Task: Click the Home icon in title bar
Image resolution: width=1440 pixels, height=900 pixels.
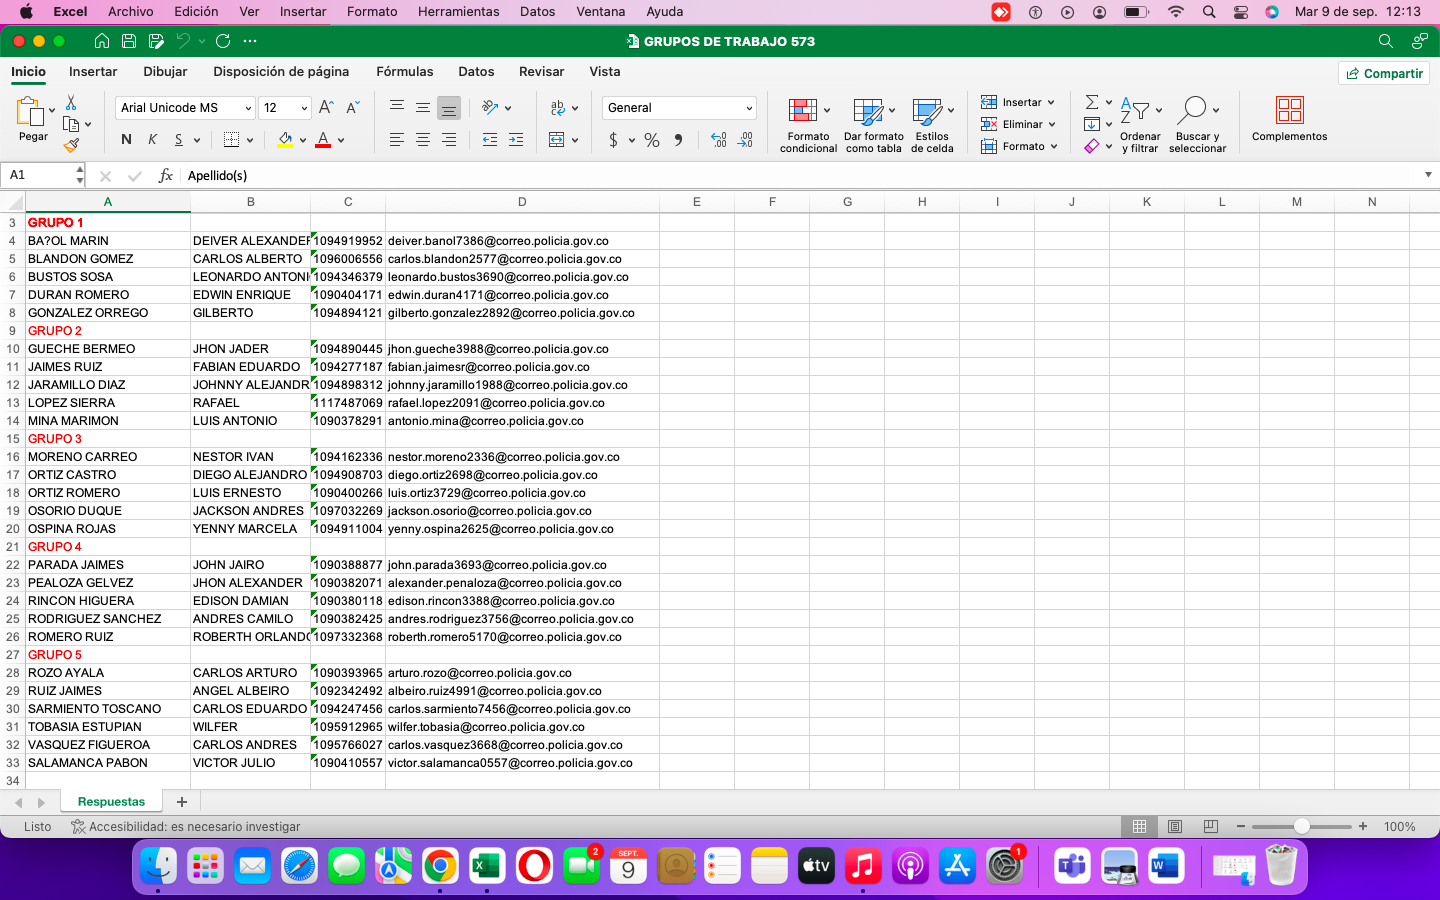Action: (102, 41)
